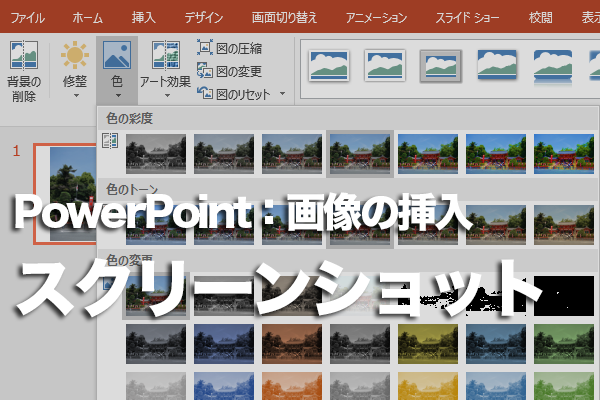Apply the drop shadow rectangle picture style
The width and height of the screenshot is (600, 400).
pos(497,65)
